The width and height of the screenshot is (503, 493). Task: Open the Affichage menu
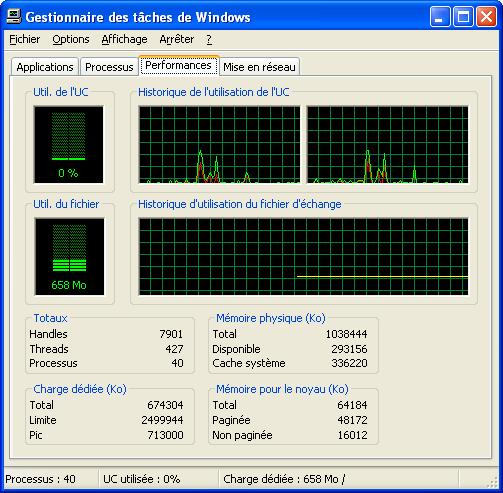124,39
